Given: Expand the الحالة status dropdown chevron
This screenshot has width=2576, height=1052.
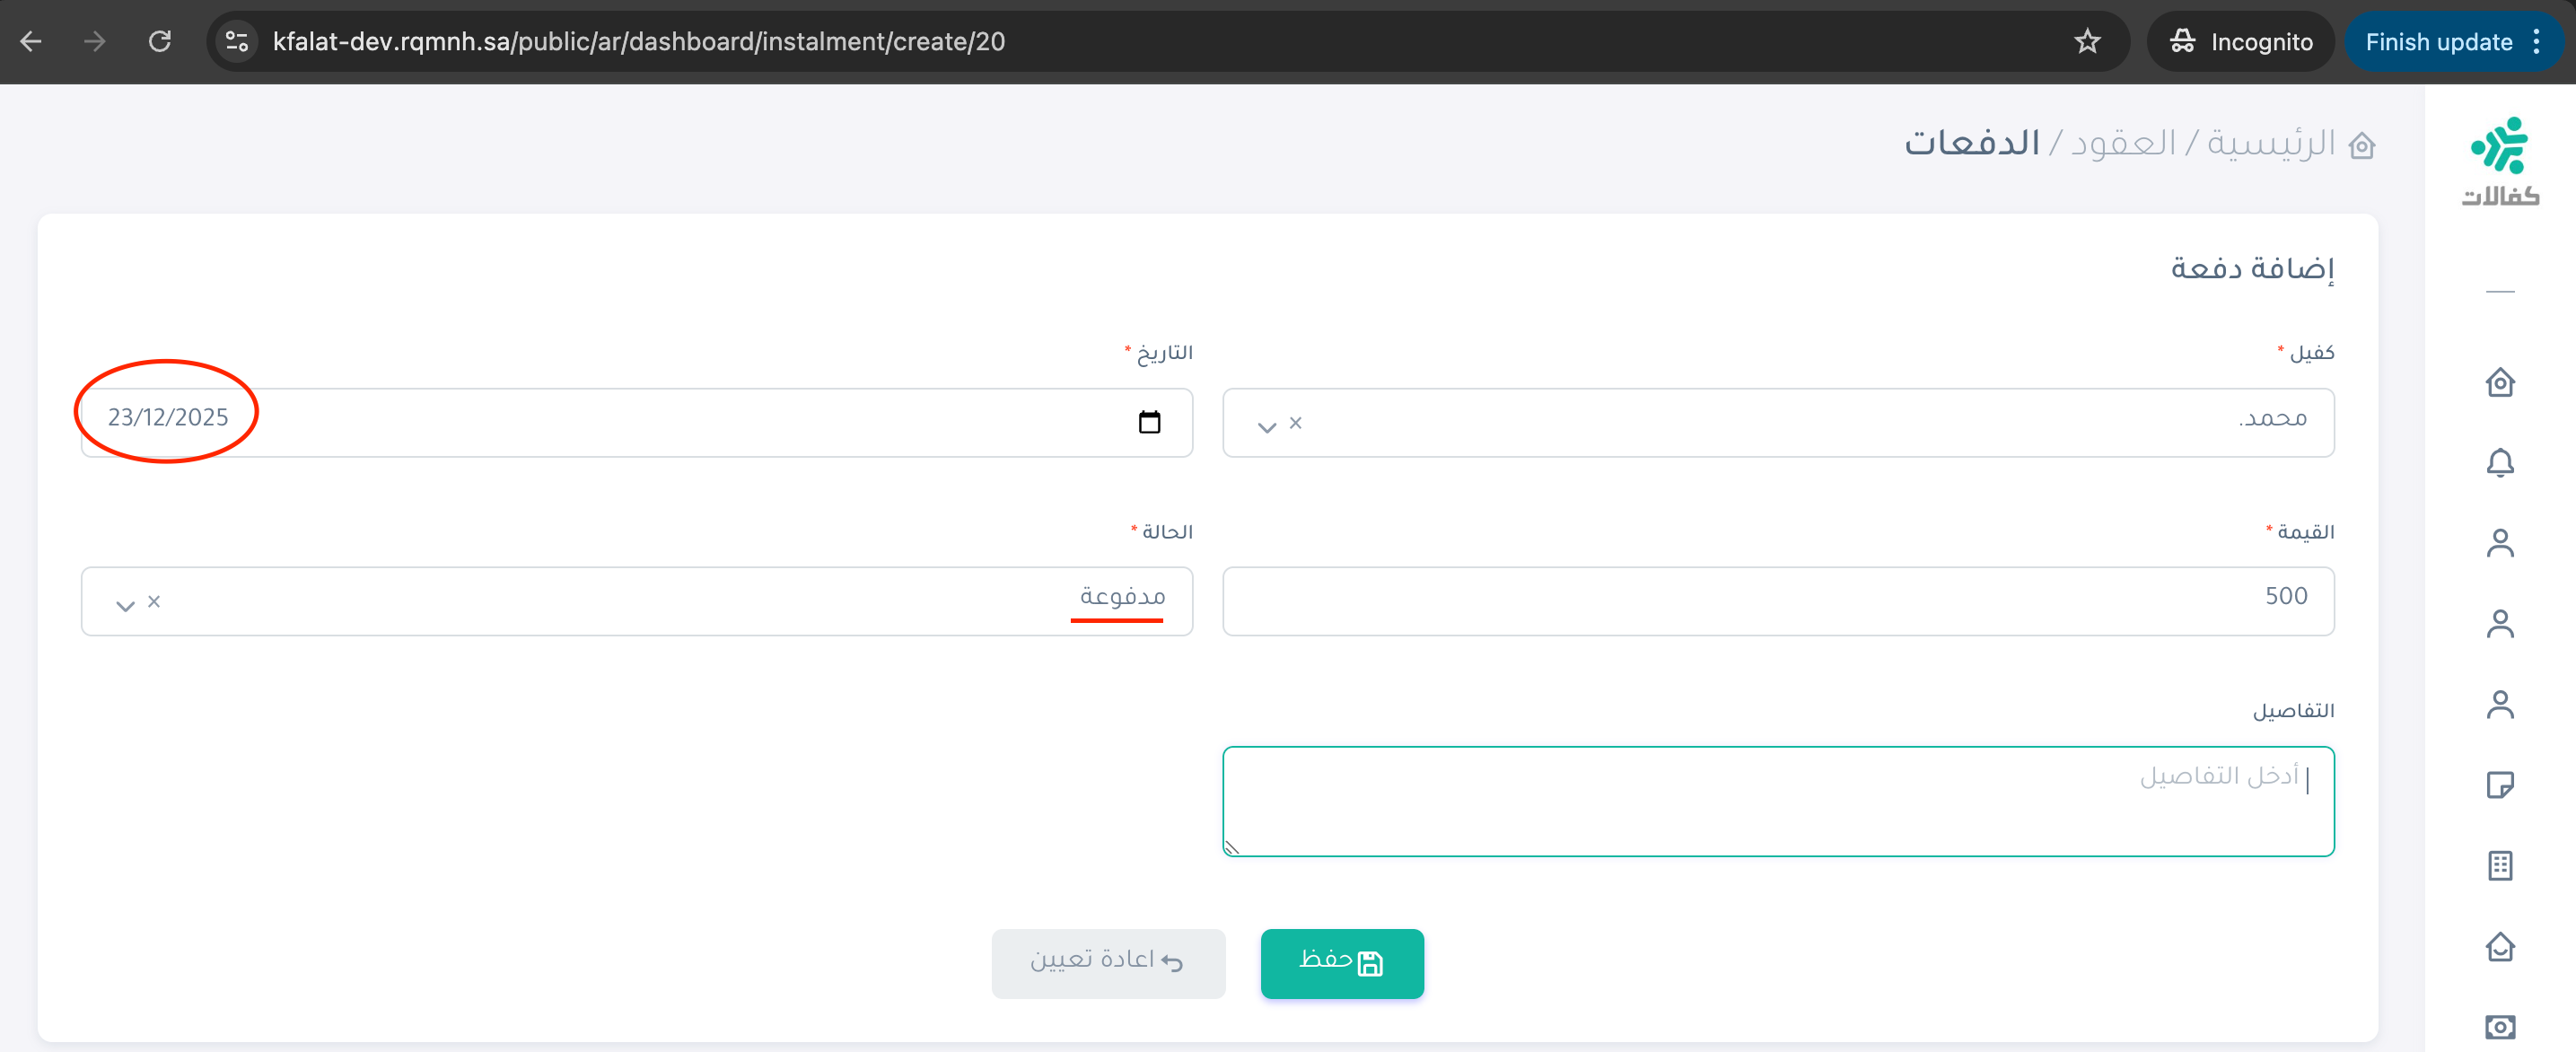Looking at the screenshot, I should click(125, 605).
